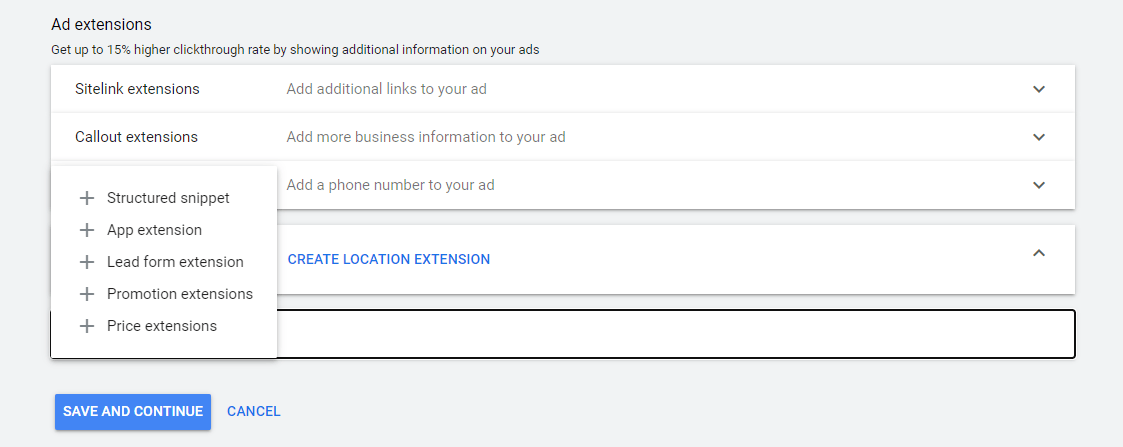This screenshot has width=1123, height=447.
Task: Click the plus icon next to App extension
Action: 87,230
